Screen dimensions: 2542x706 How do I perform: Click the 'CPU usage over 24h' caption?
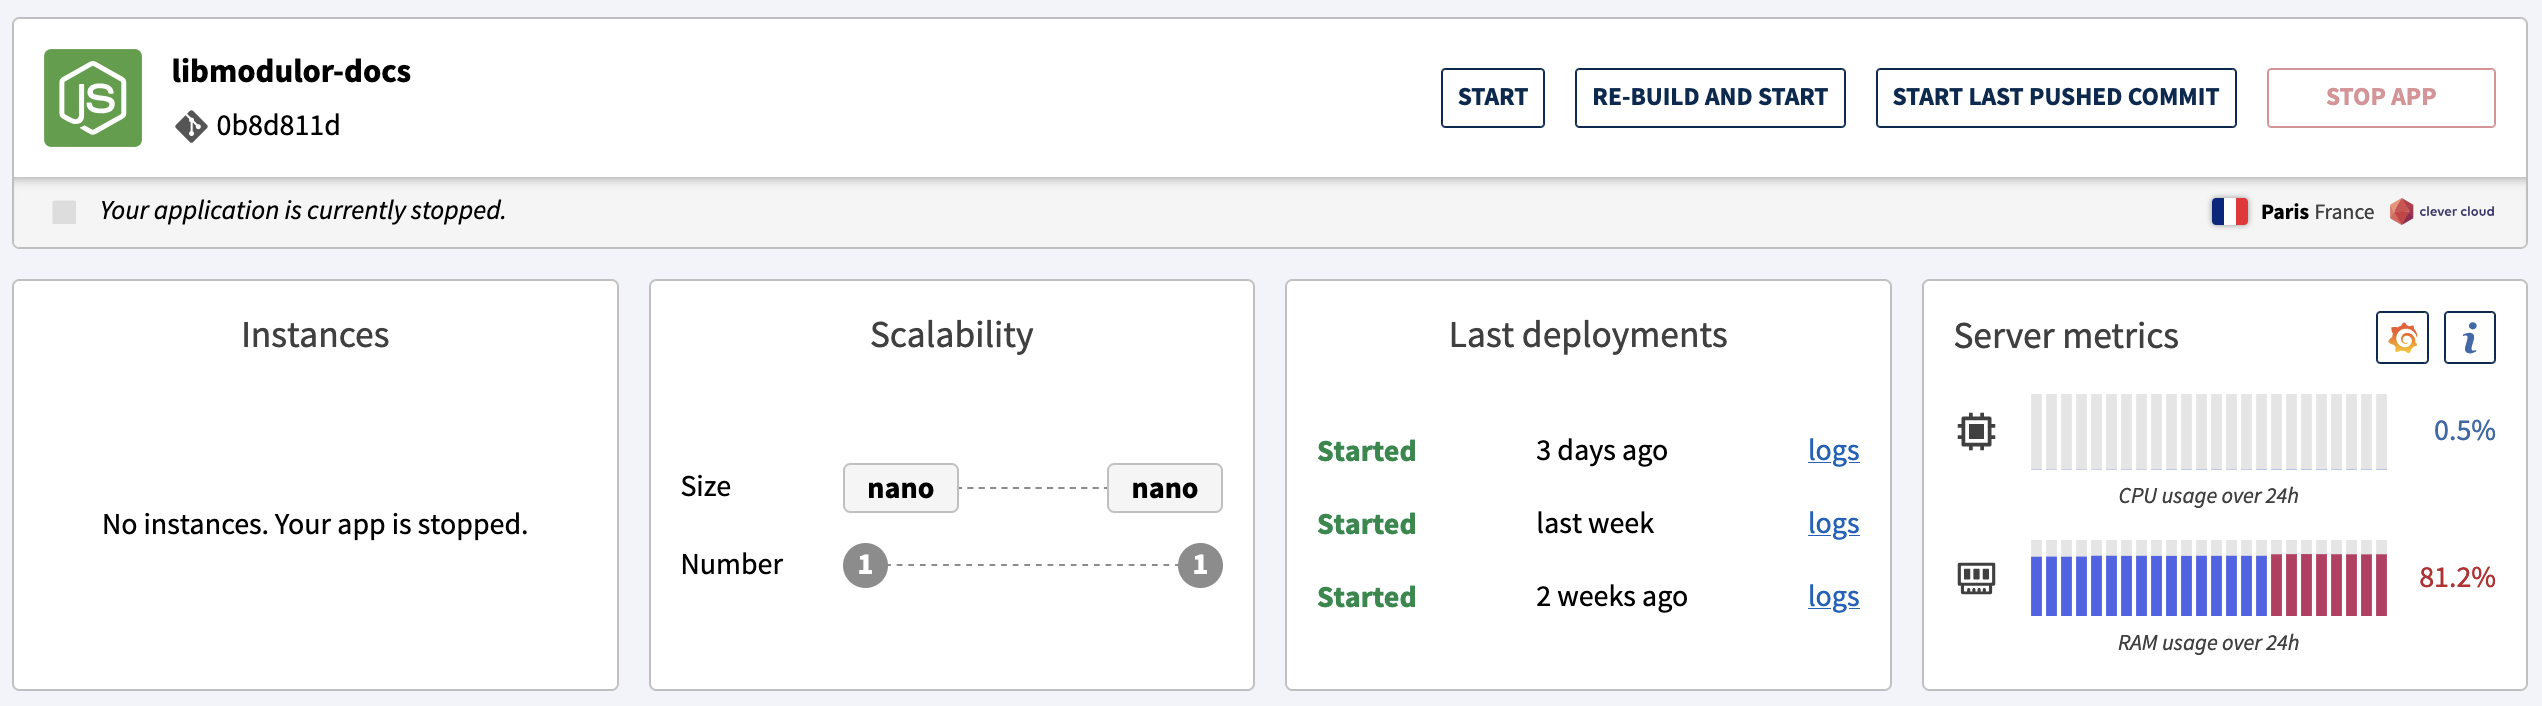tap(2208, 496)
